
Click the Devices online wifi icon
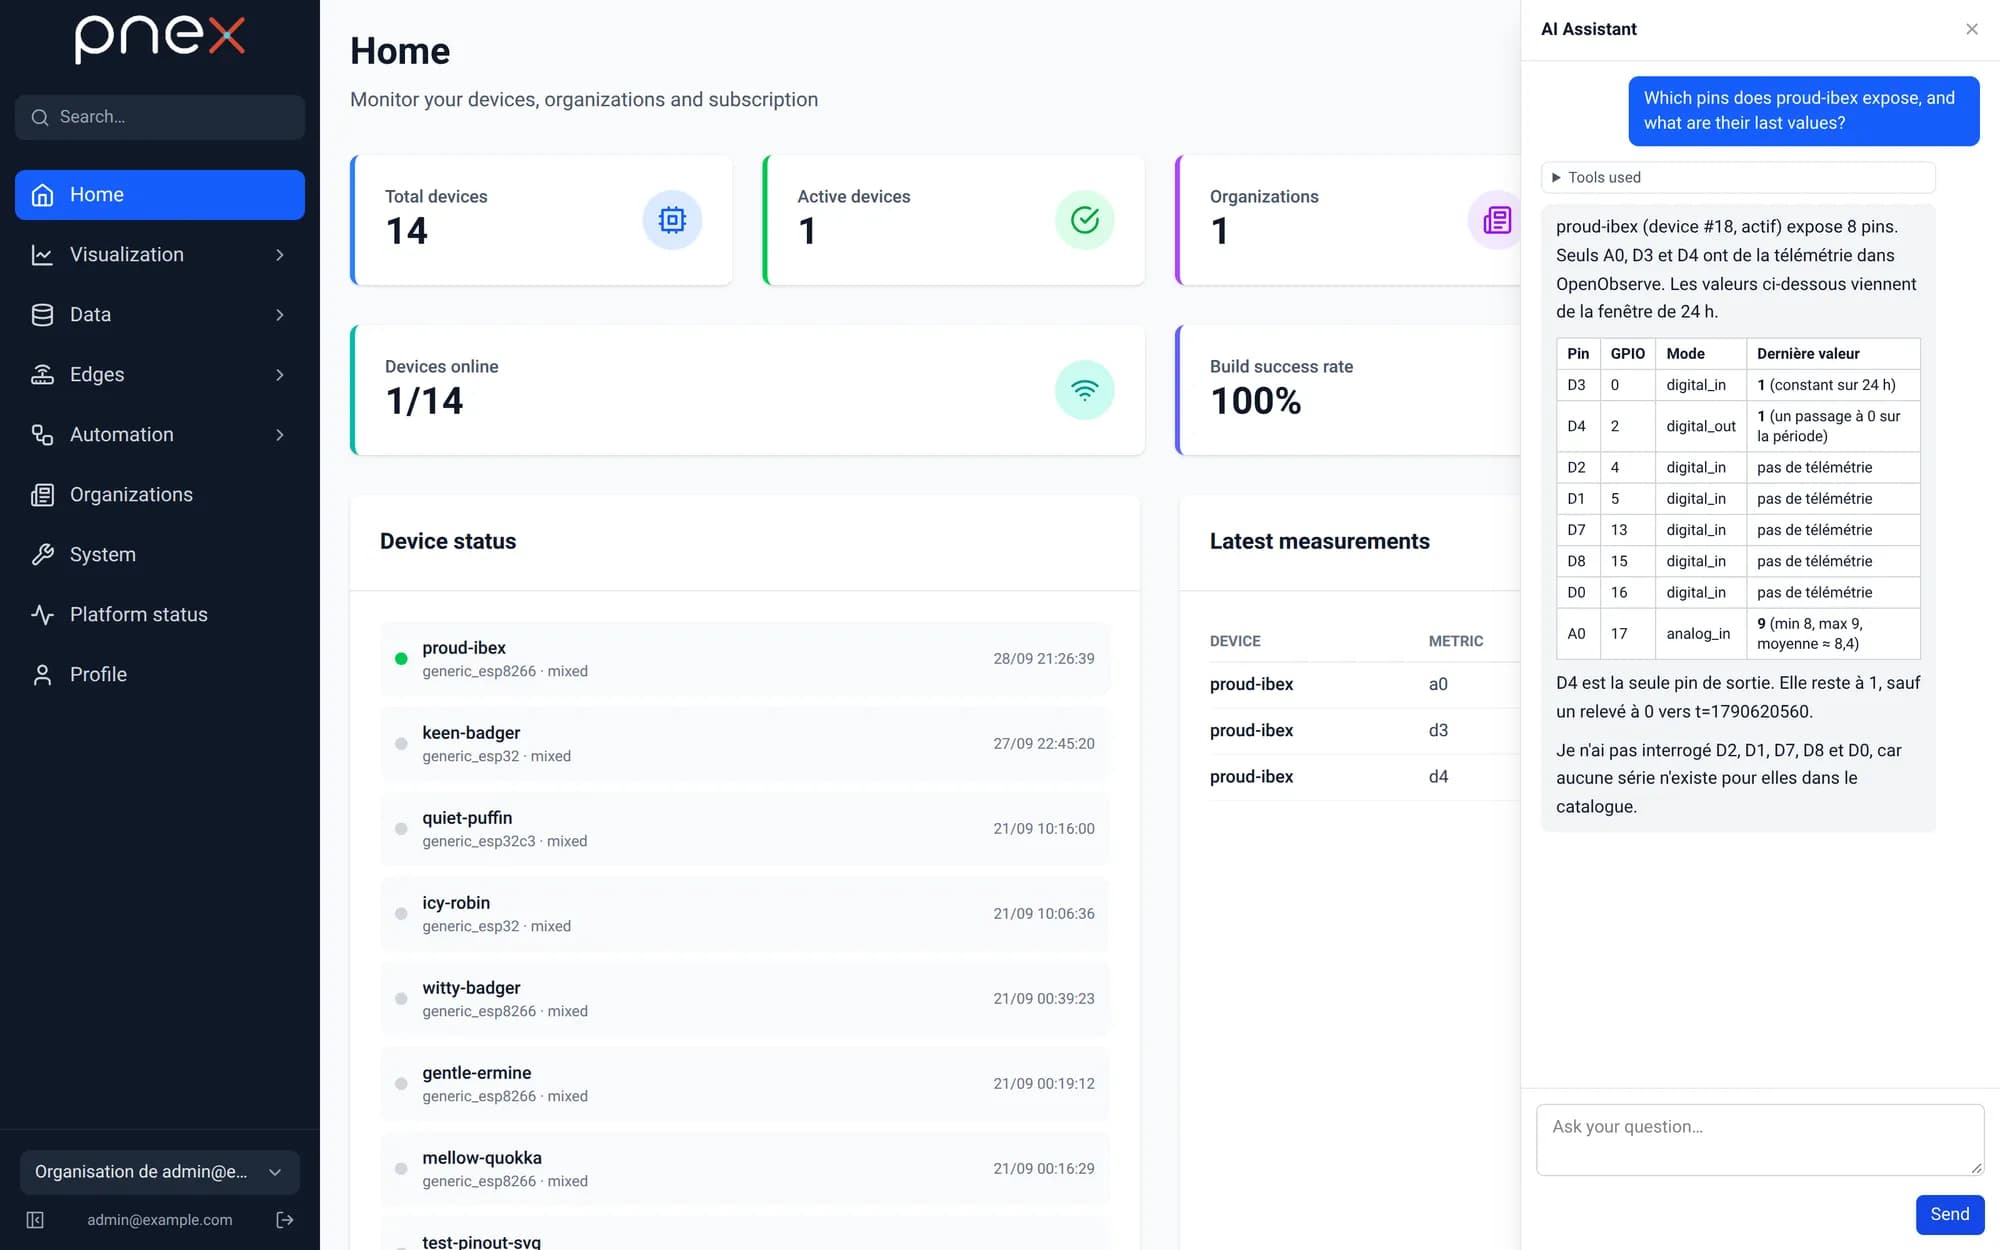tap(1085, 390)
